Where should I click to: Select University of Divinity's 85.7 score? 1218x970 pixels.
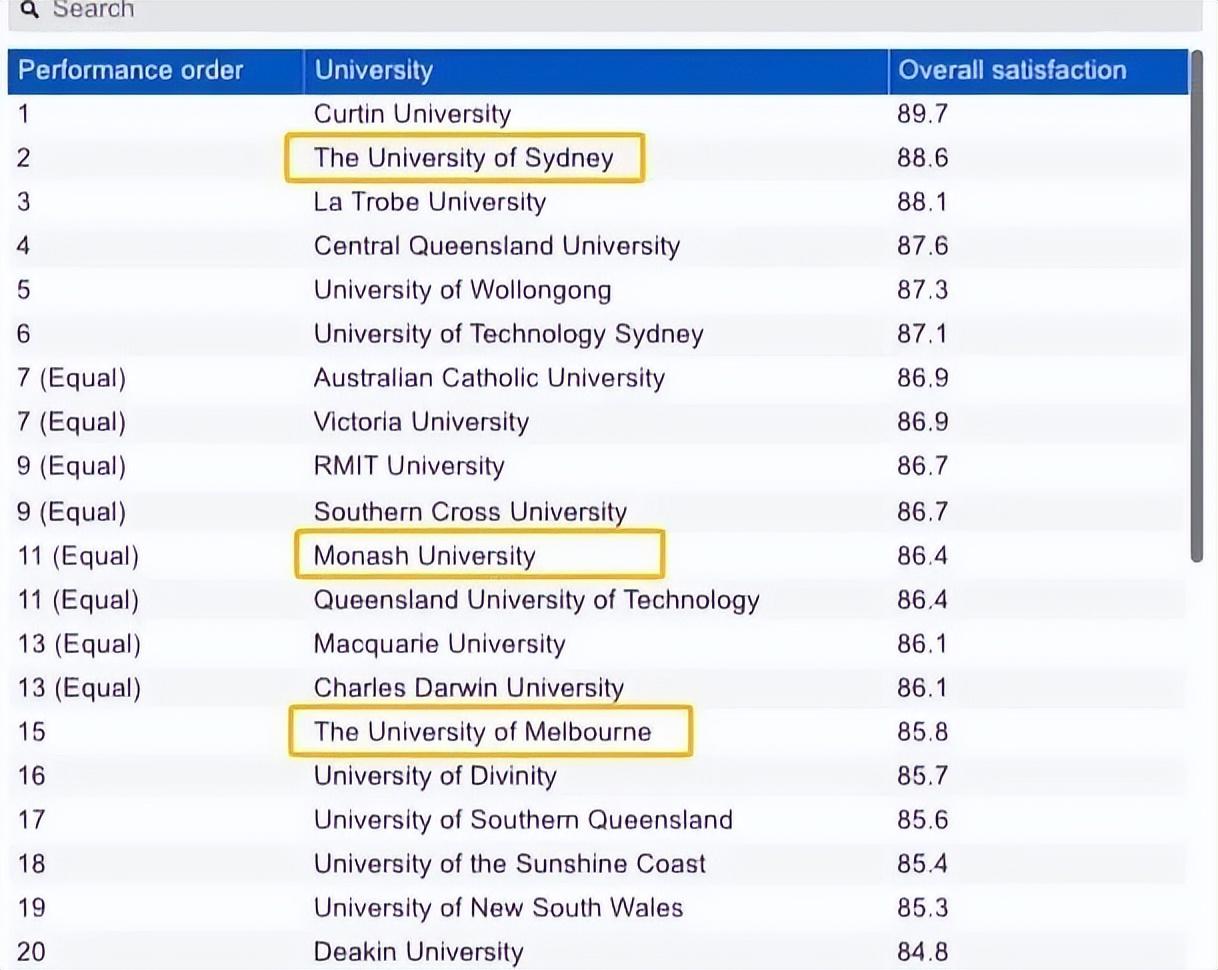click(922, 776)
